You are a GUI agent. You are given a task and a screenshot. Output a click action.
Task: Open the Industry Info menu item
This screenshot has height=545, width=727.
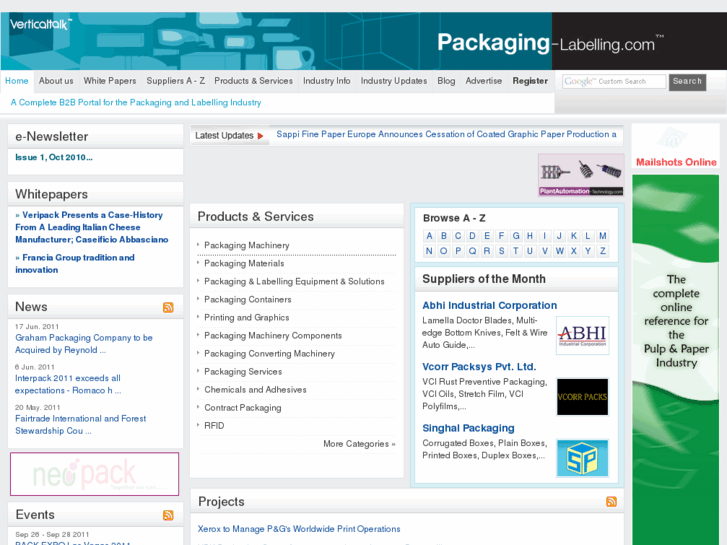click(x=327, y=81)
